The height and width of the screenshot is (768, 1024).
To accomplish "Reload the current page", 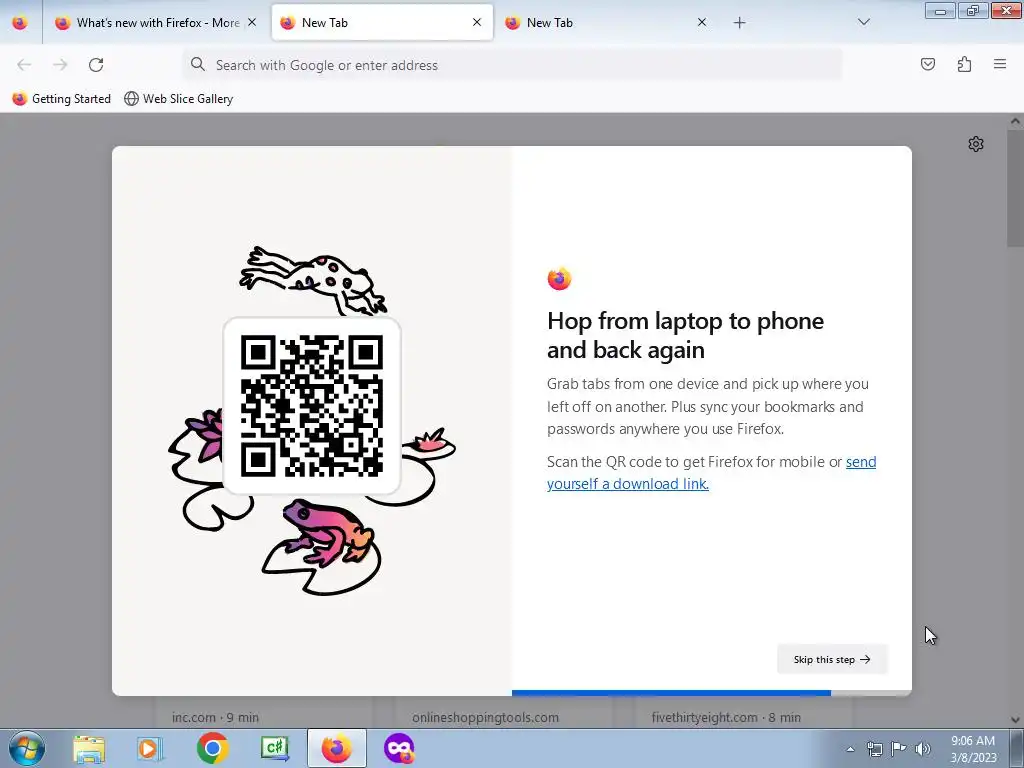I will [x=96, y=65].
